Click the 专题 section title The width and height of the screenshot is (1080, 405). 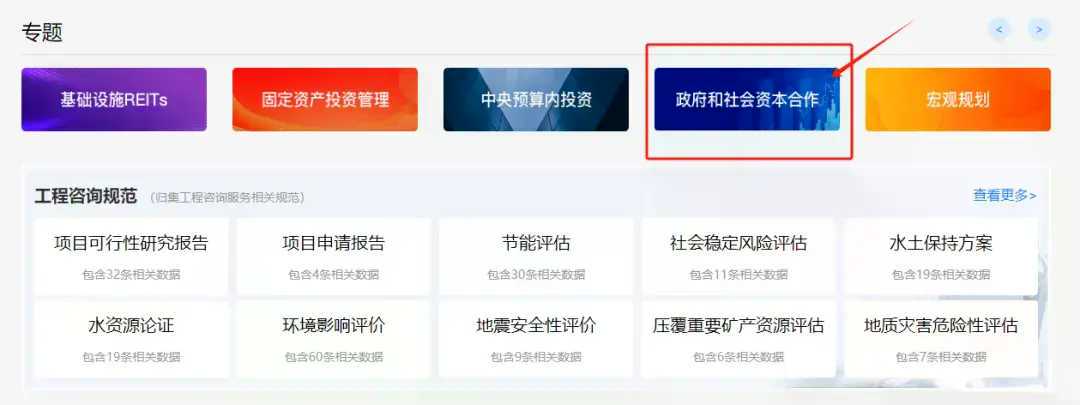click(x=42, y=32)
